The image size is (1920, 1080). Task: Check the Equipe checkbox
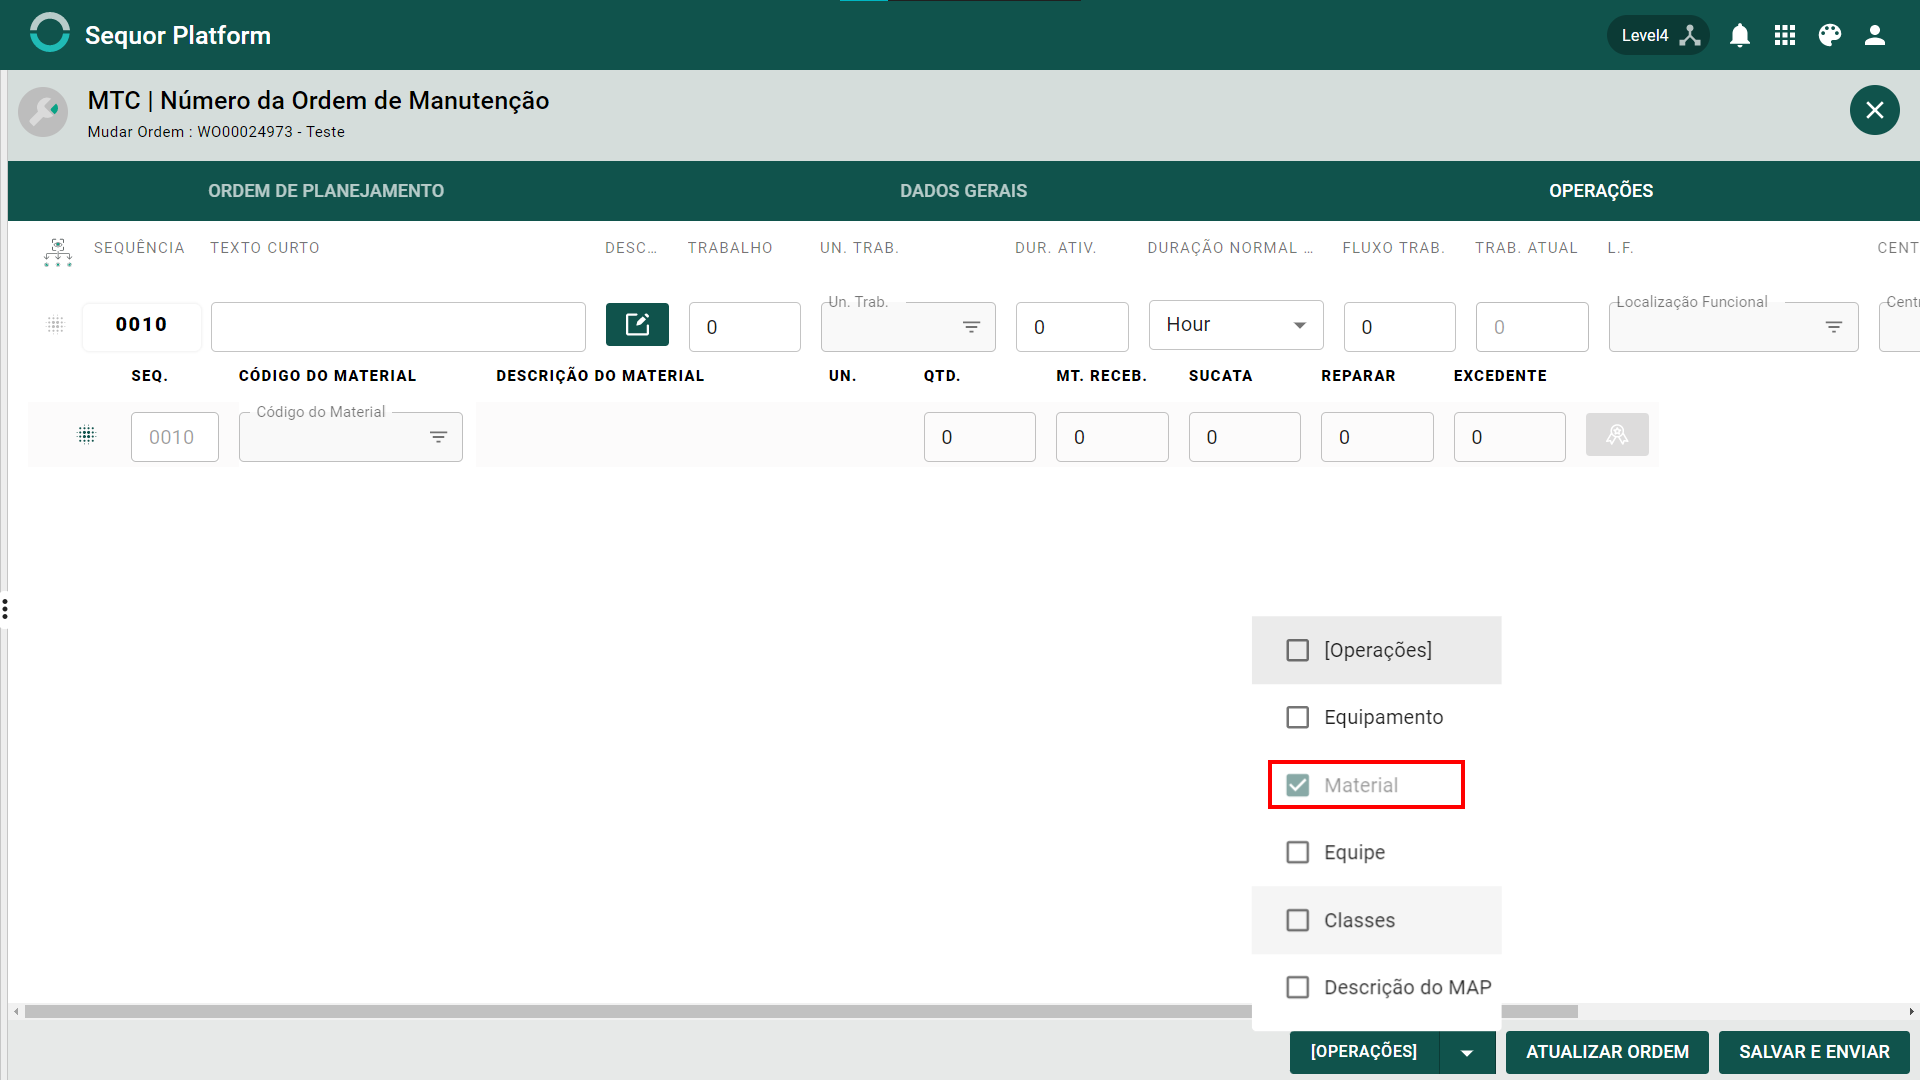pyautogui.click(x=1297, y=852)
